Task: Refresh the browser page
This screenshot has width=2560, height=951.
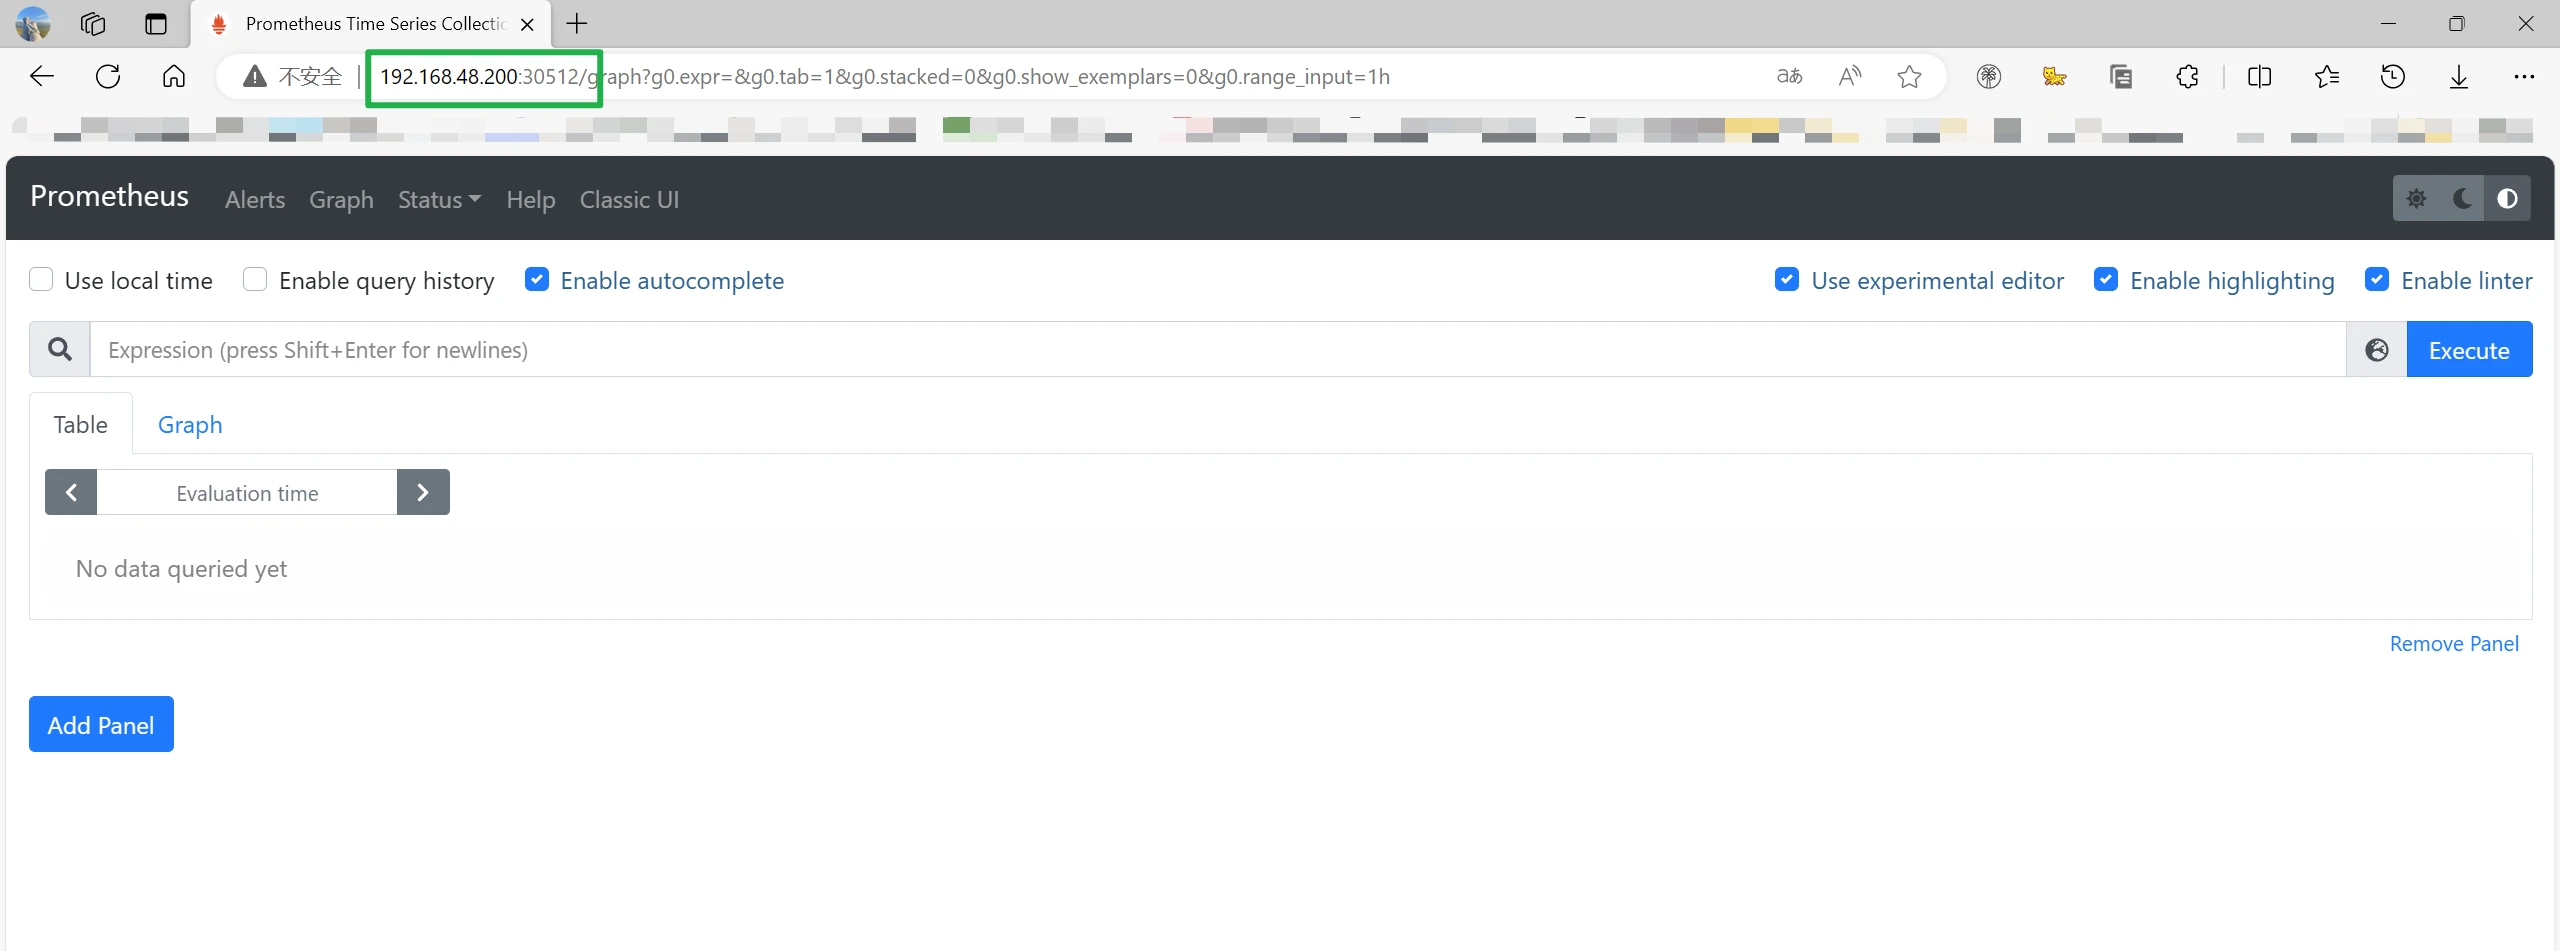Action: (108, 77)
